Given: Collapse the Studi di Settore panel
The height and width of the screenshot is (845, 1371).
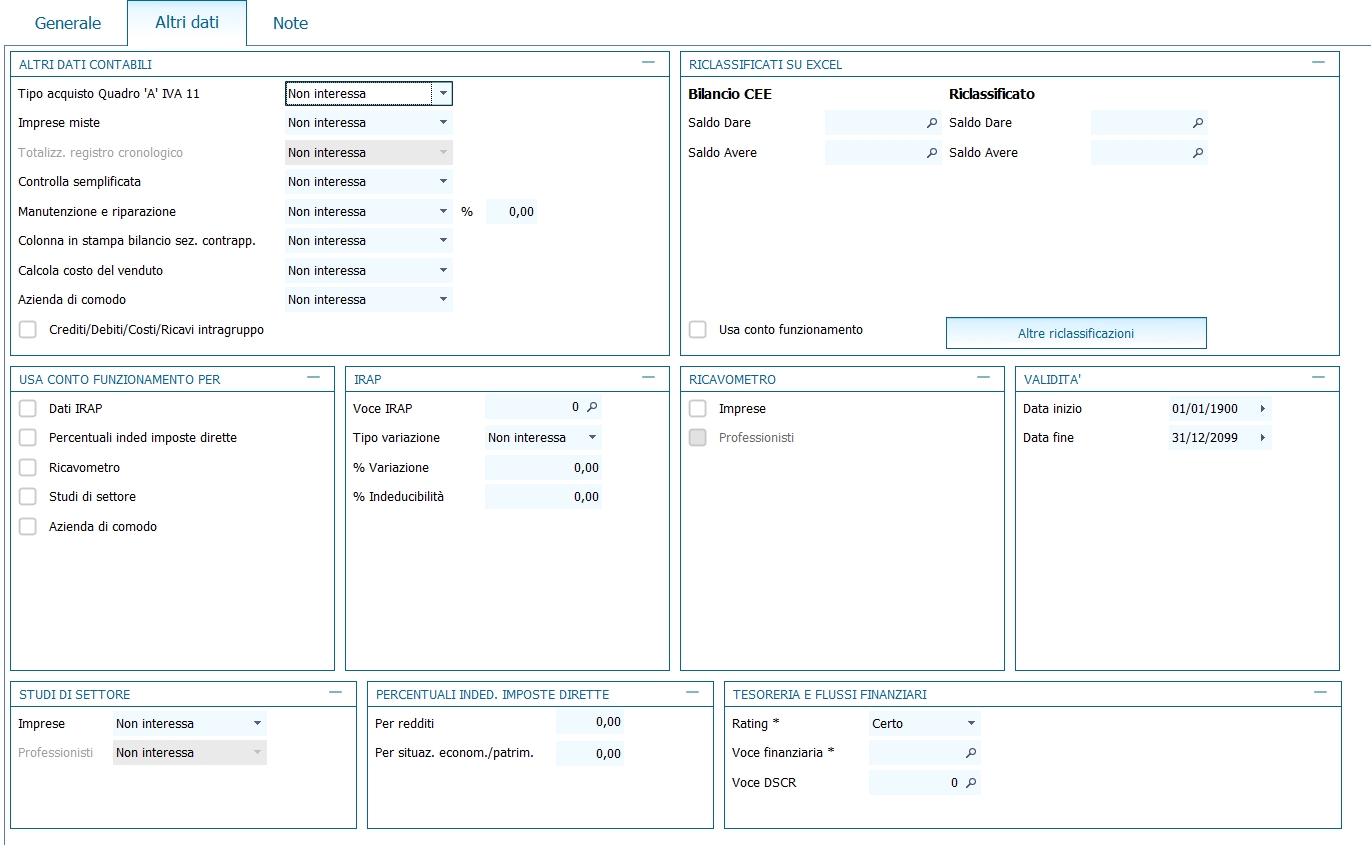Looking at the screenshot, I should click(335, 693).
